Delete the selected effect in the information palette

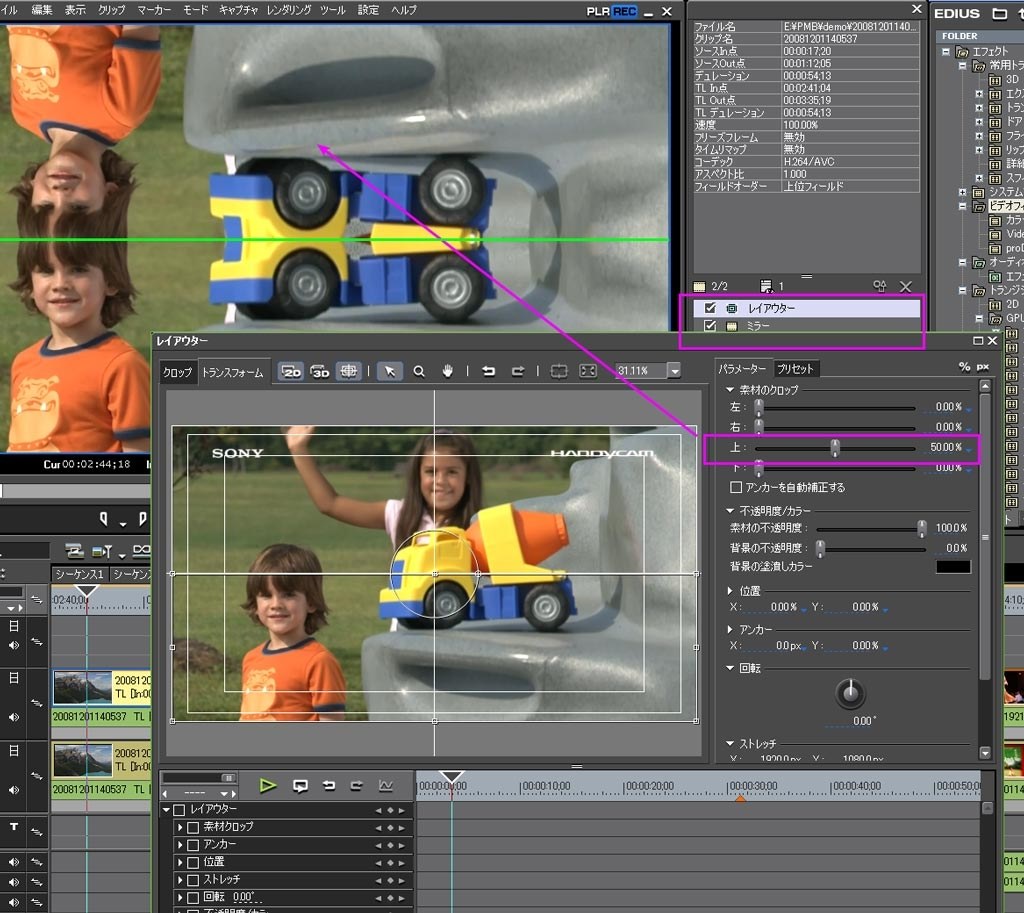click(x=905, y=286)
